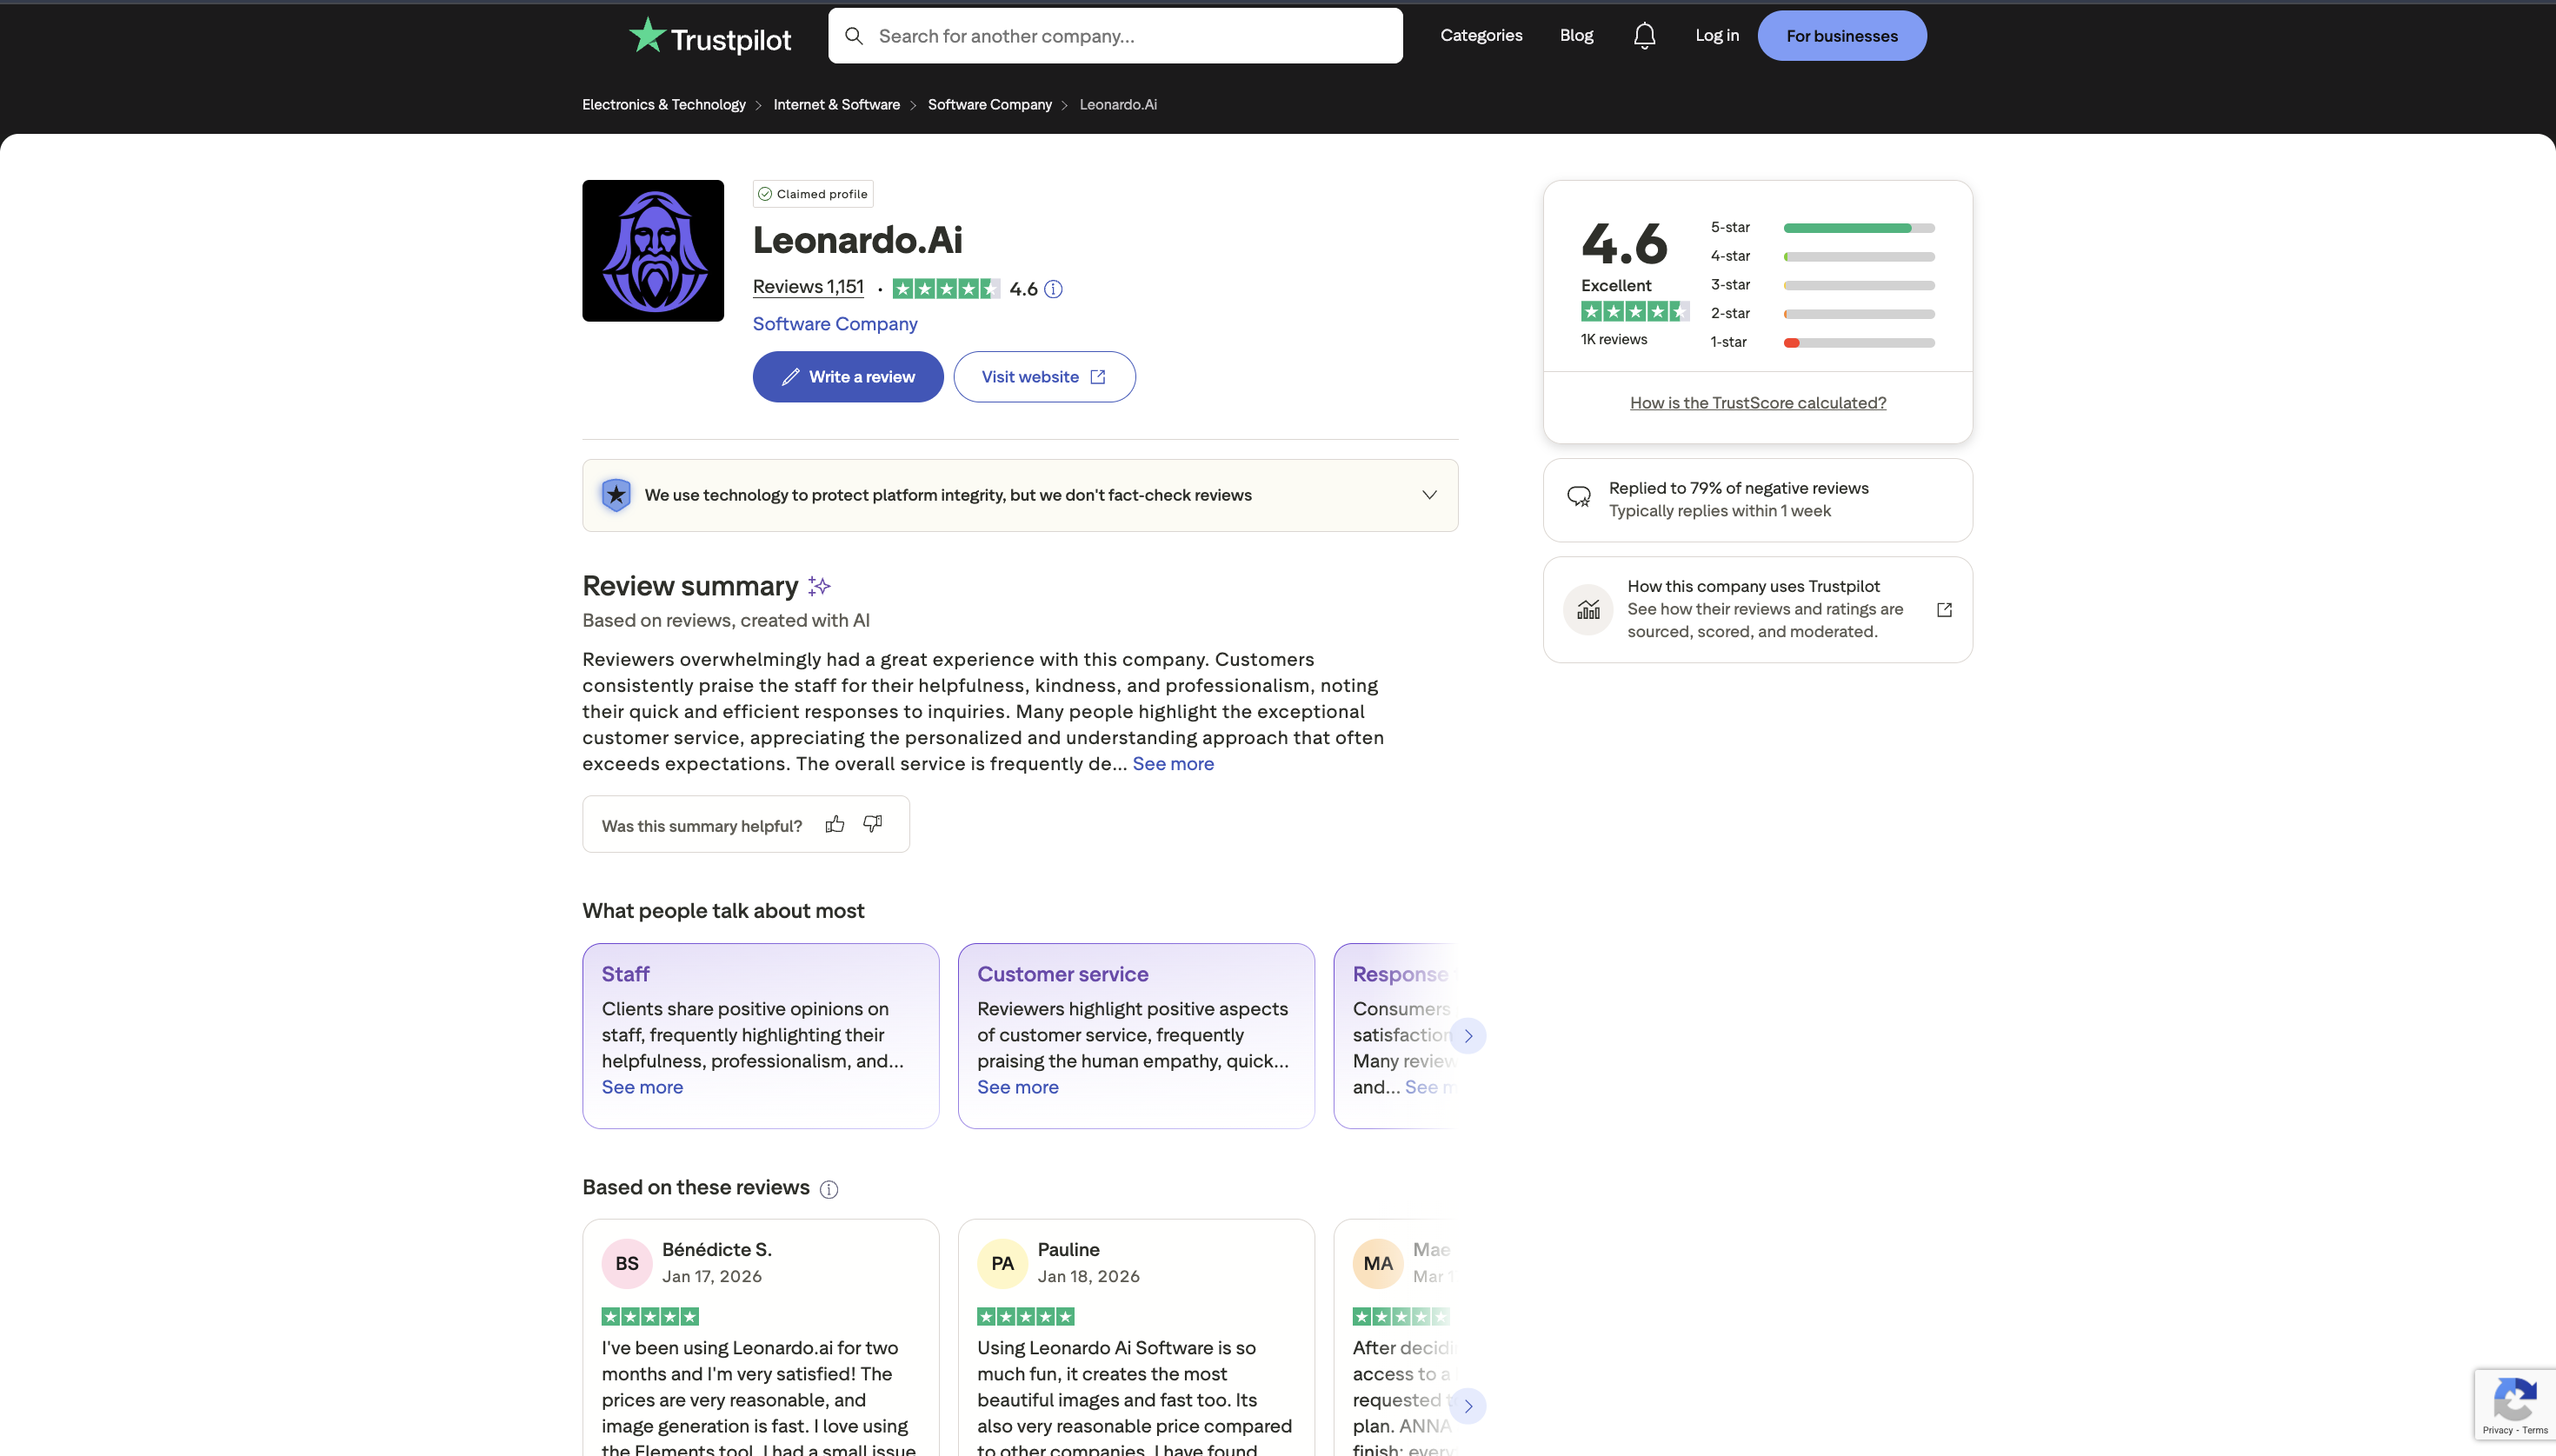Open the Categories menu
This screenshot has width=2556, height=1456.
pos(1481,35)
